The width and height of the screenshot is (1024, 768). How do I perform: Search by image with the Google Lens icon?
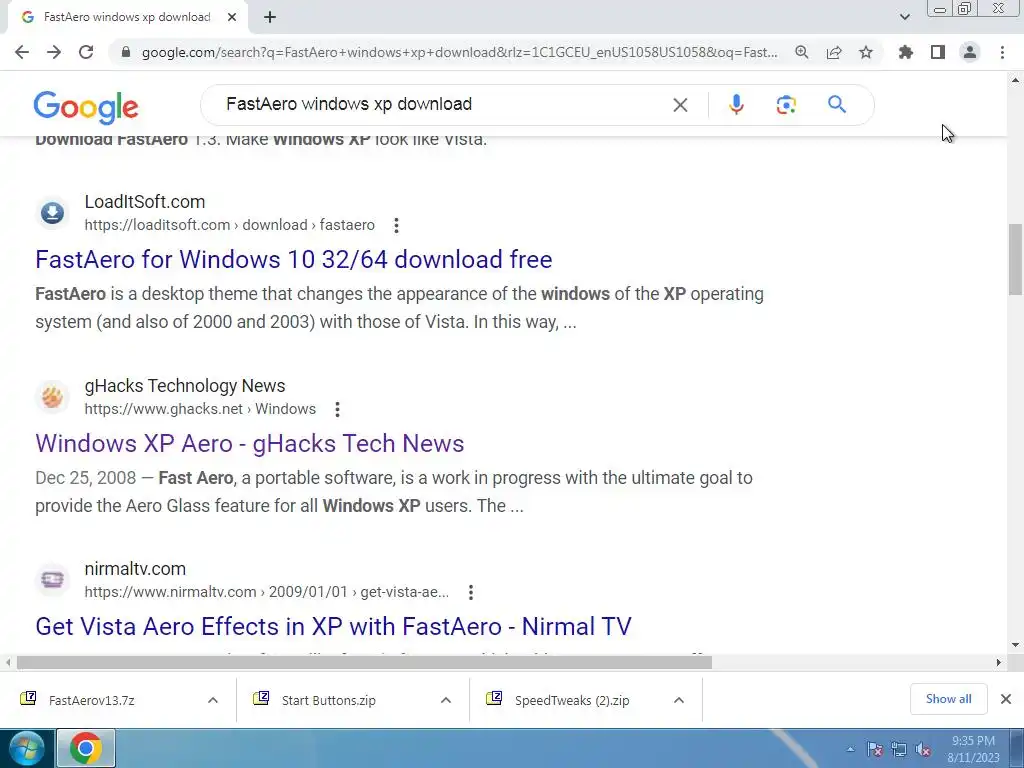coord(786,104)
